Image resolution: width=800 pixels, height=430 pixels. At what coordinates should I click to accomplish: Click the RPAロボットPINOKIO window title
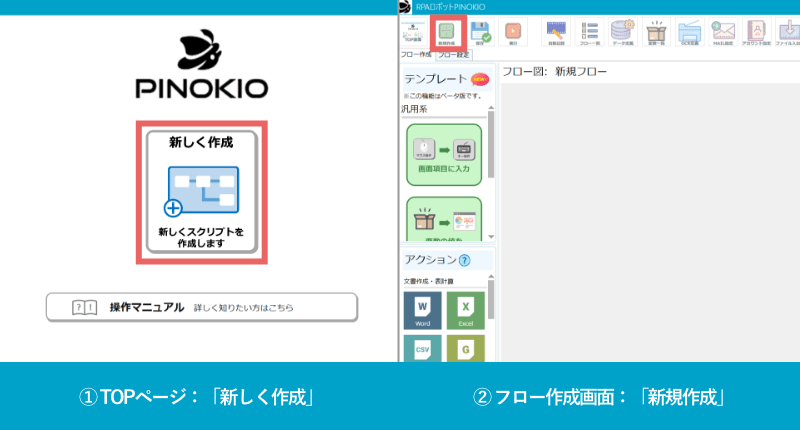[450, 7]
